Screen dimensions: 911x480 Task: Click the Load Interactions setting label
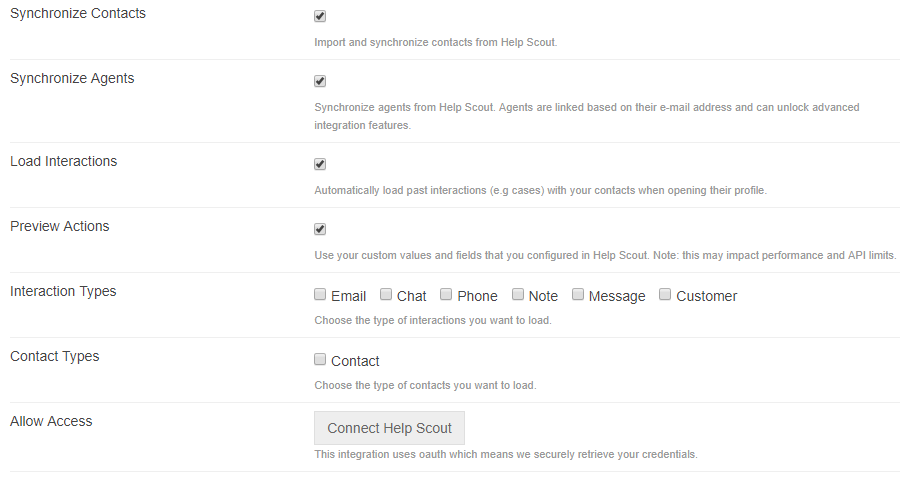click(64, 162)
